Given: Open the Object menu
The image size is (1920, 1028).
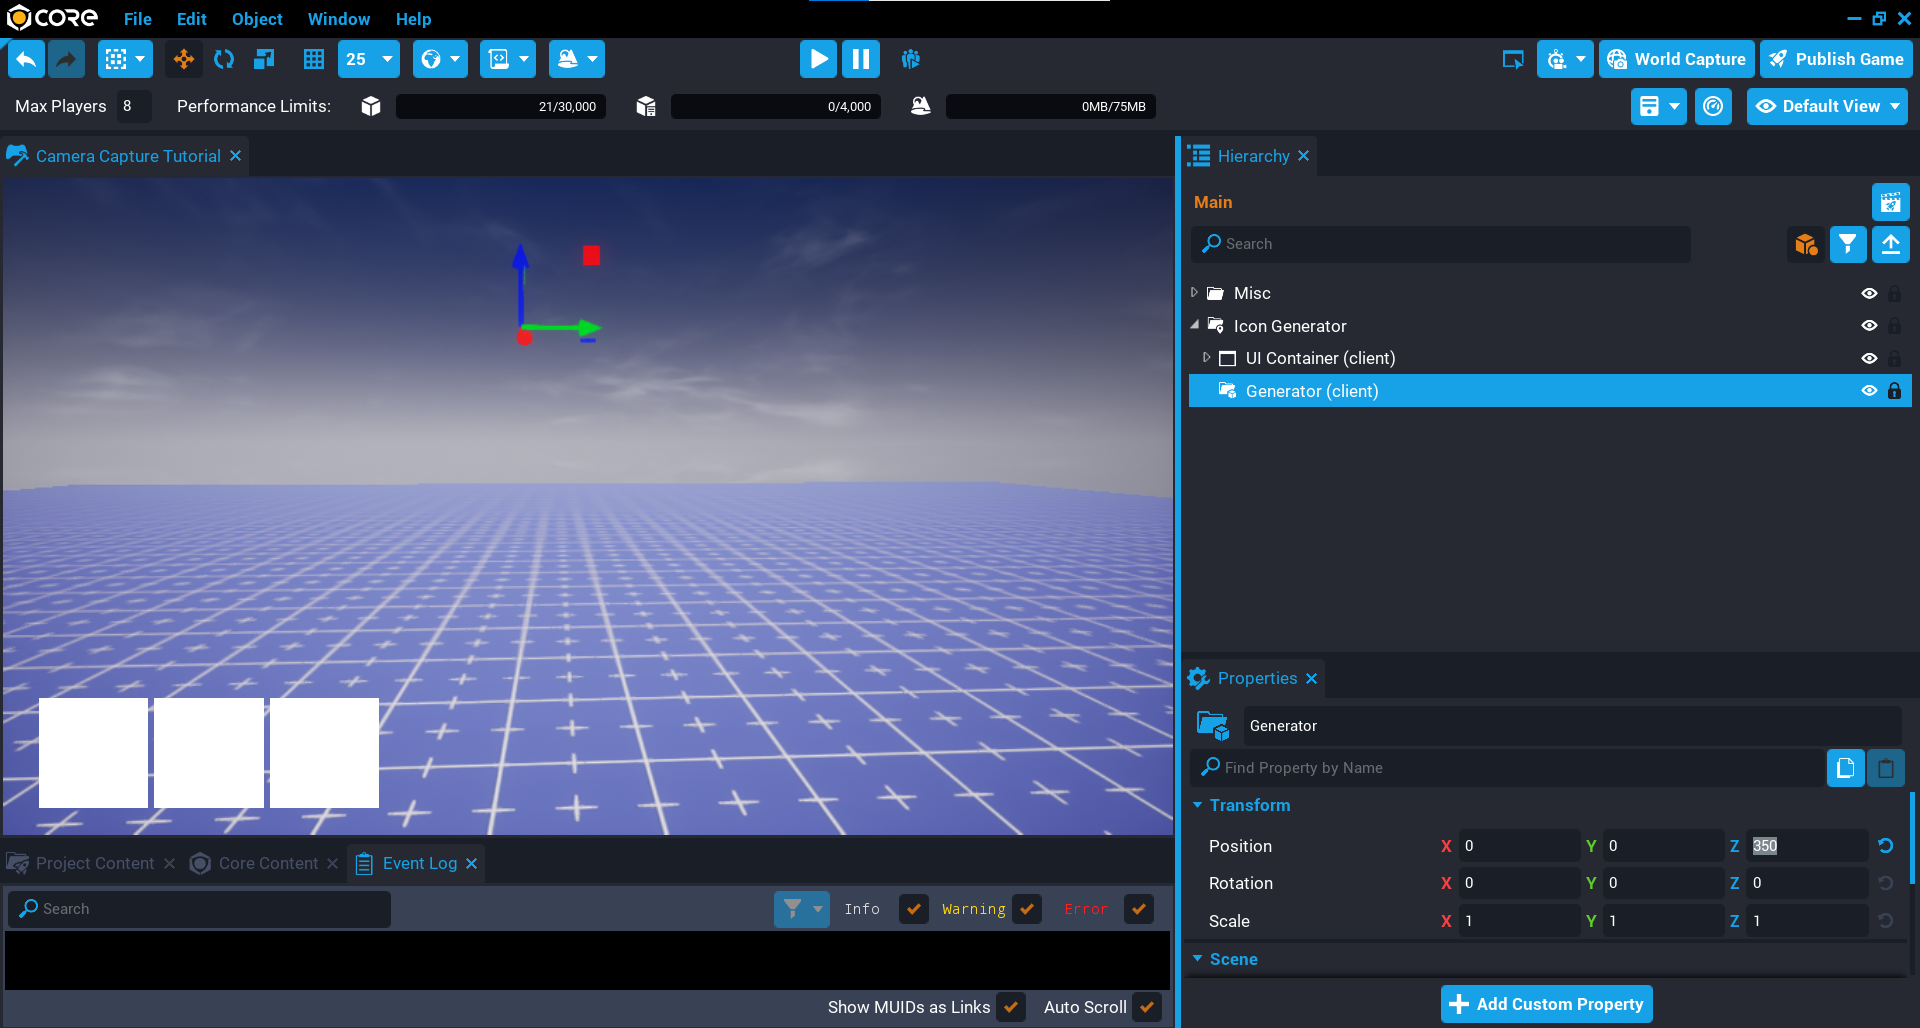Looking at the screenshot, I should coord(257,19).
